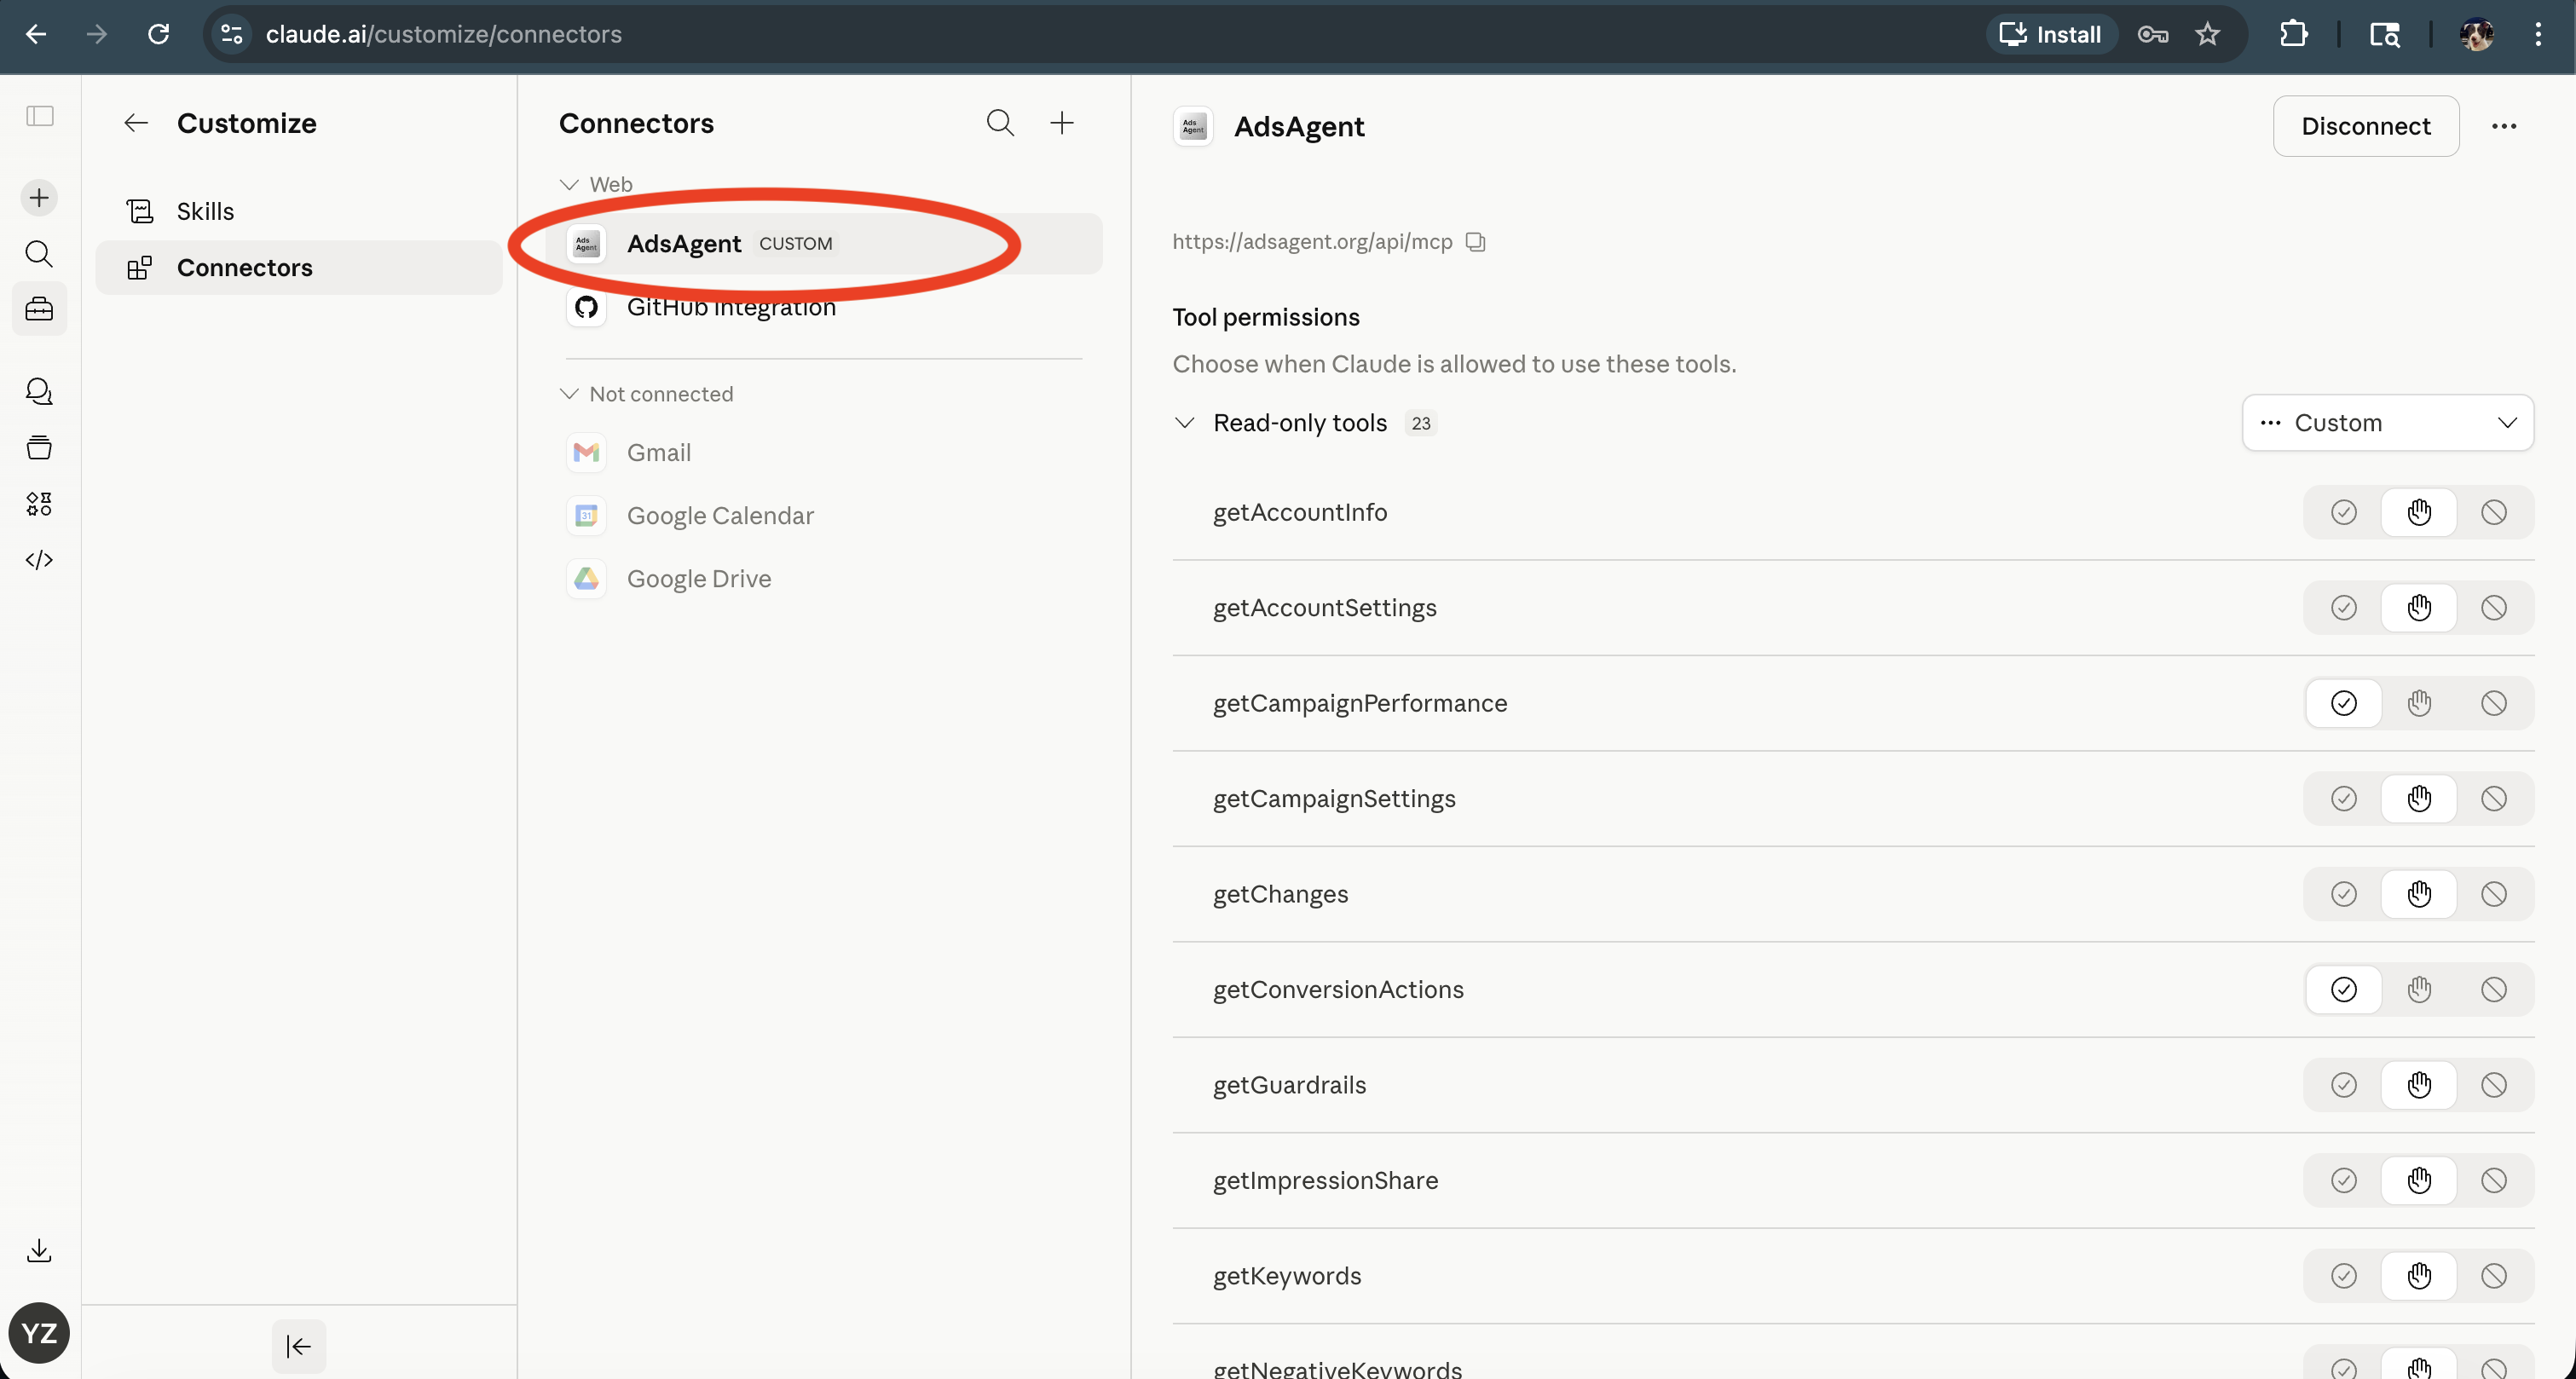Open a new chat with the plus icon
The image size is (2576, 1379).
click(38, 197)
